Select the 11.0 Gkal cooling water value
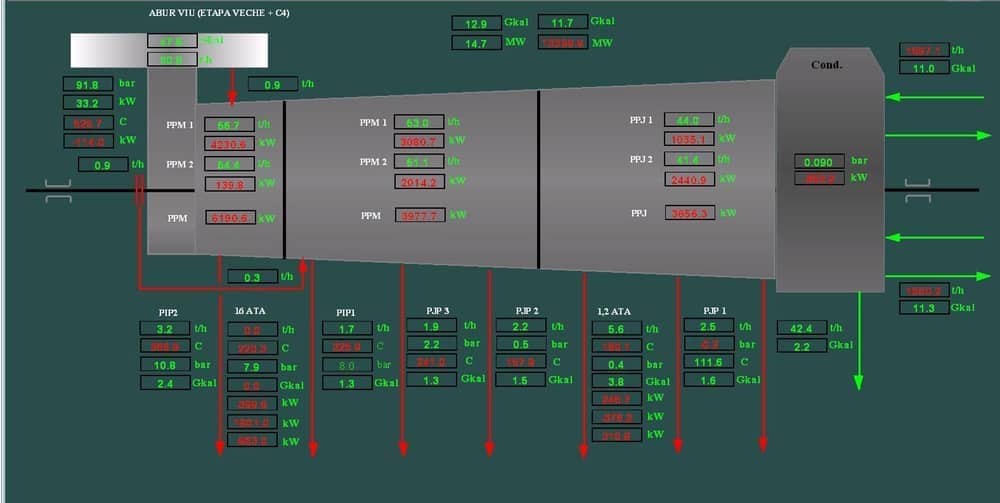 [925, 68]
